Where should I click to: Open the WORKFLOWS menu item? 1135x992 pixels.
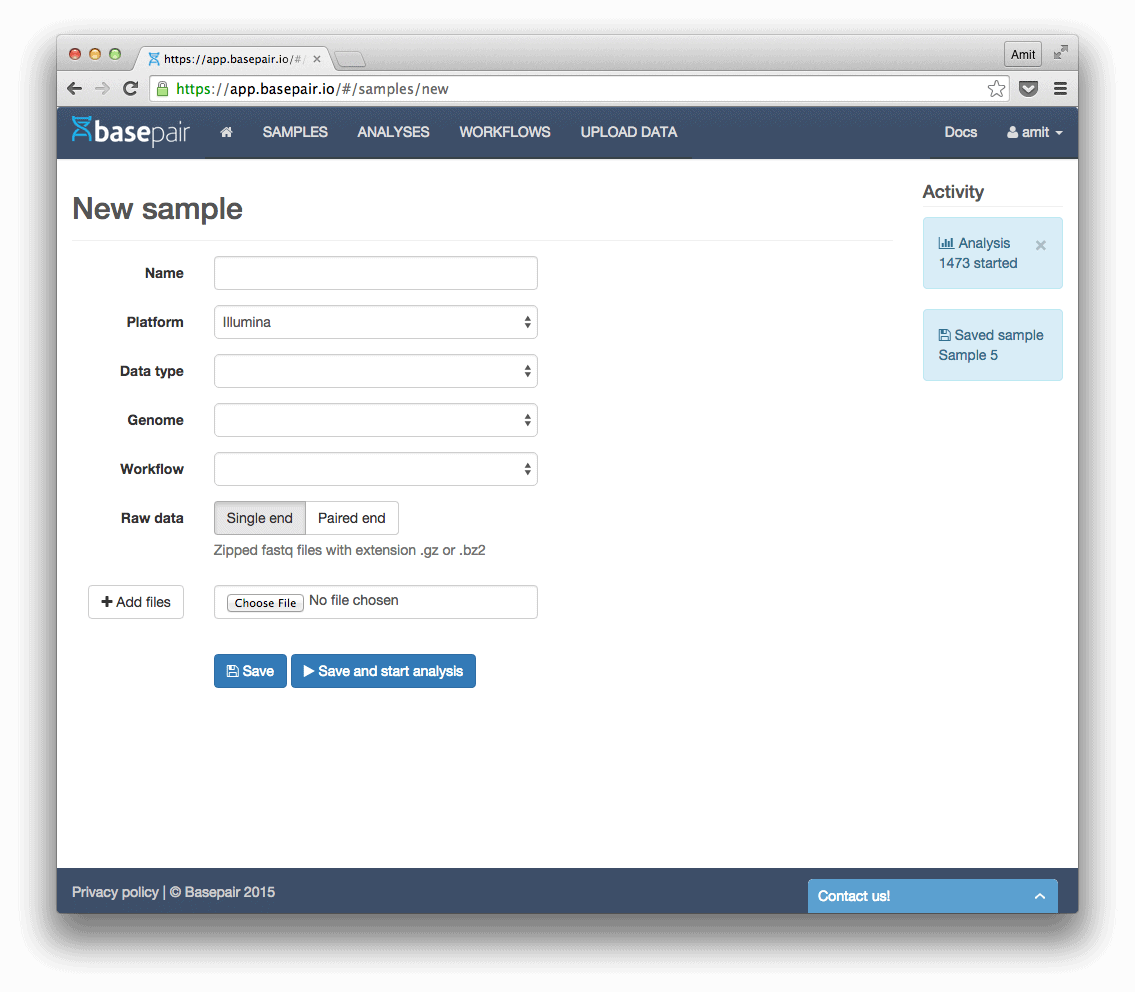point(504,131)
